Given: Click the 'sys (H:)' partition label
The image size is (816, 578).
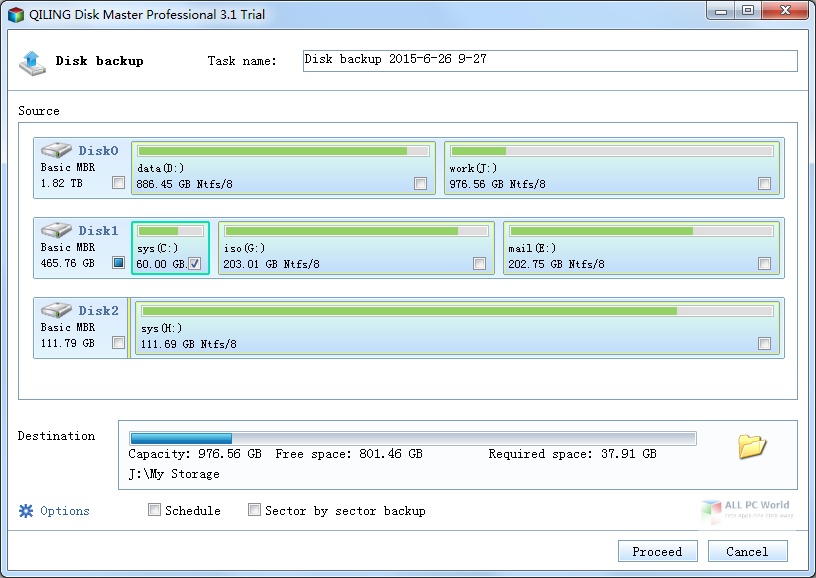Looking at the screenshot, I should (x=161, y=328).
